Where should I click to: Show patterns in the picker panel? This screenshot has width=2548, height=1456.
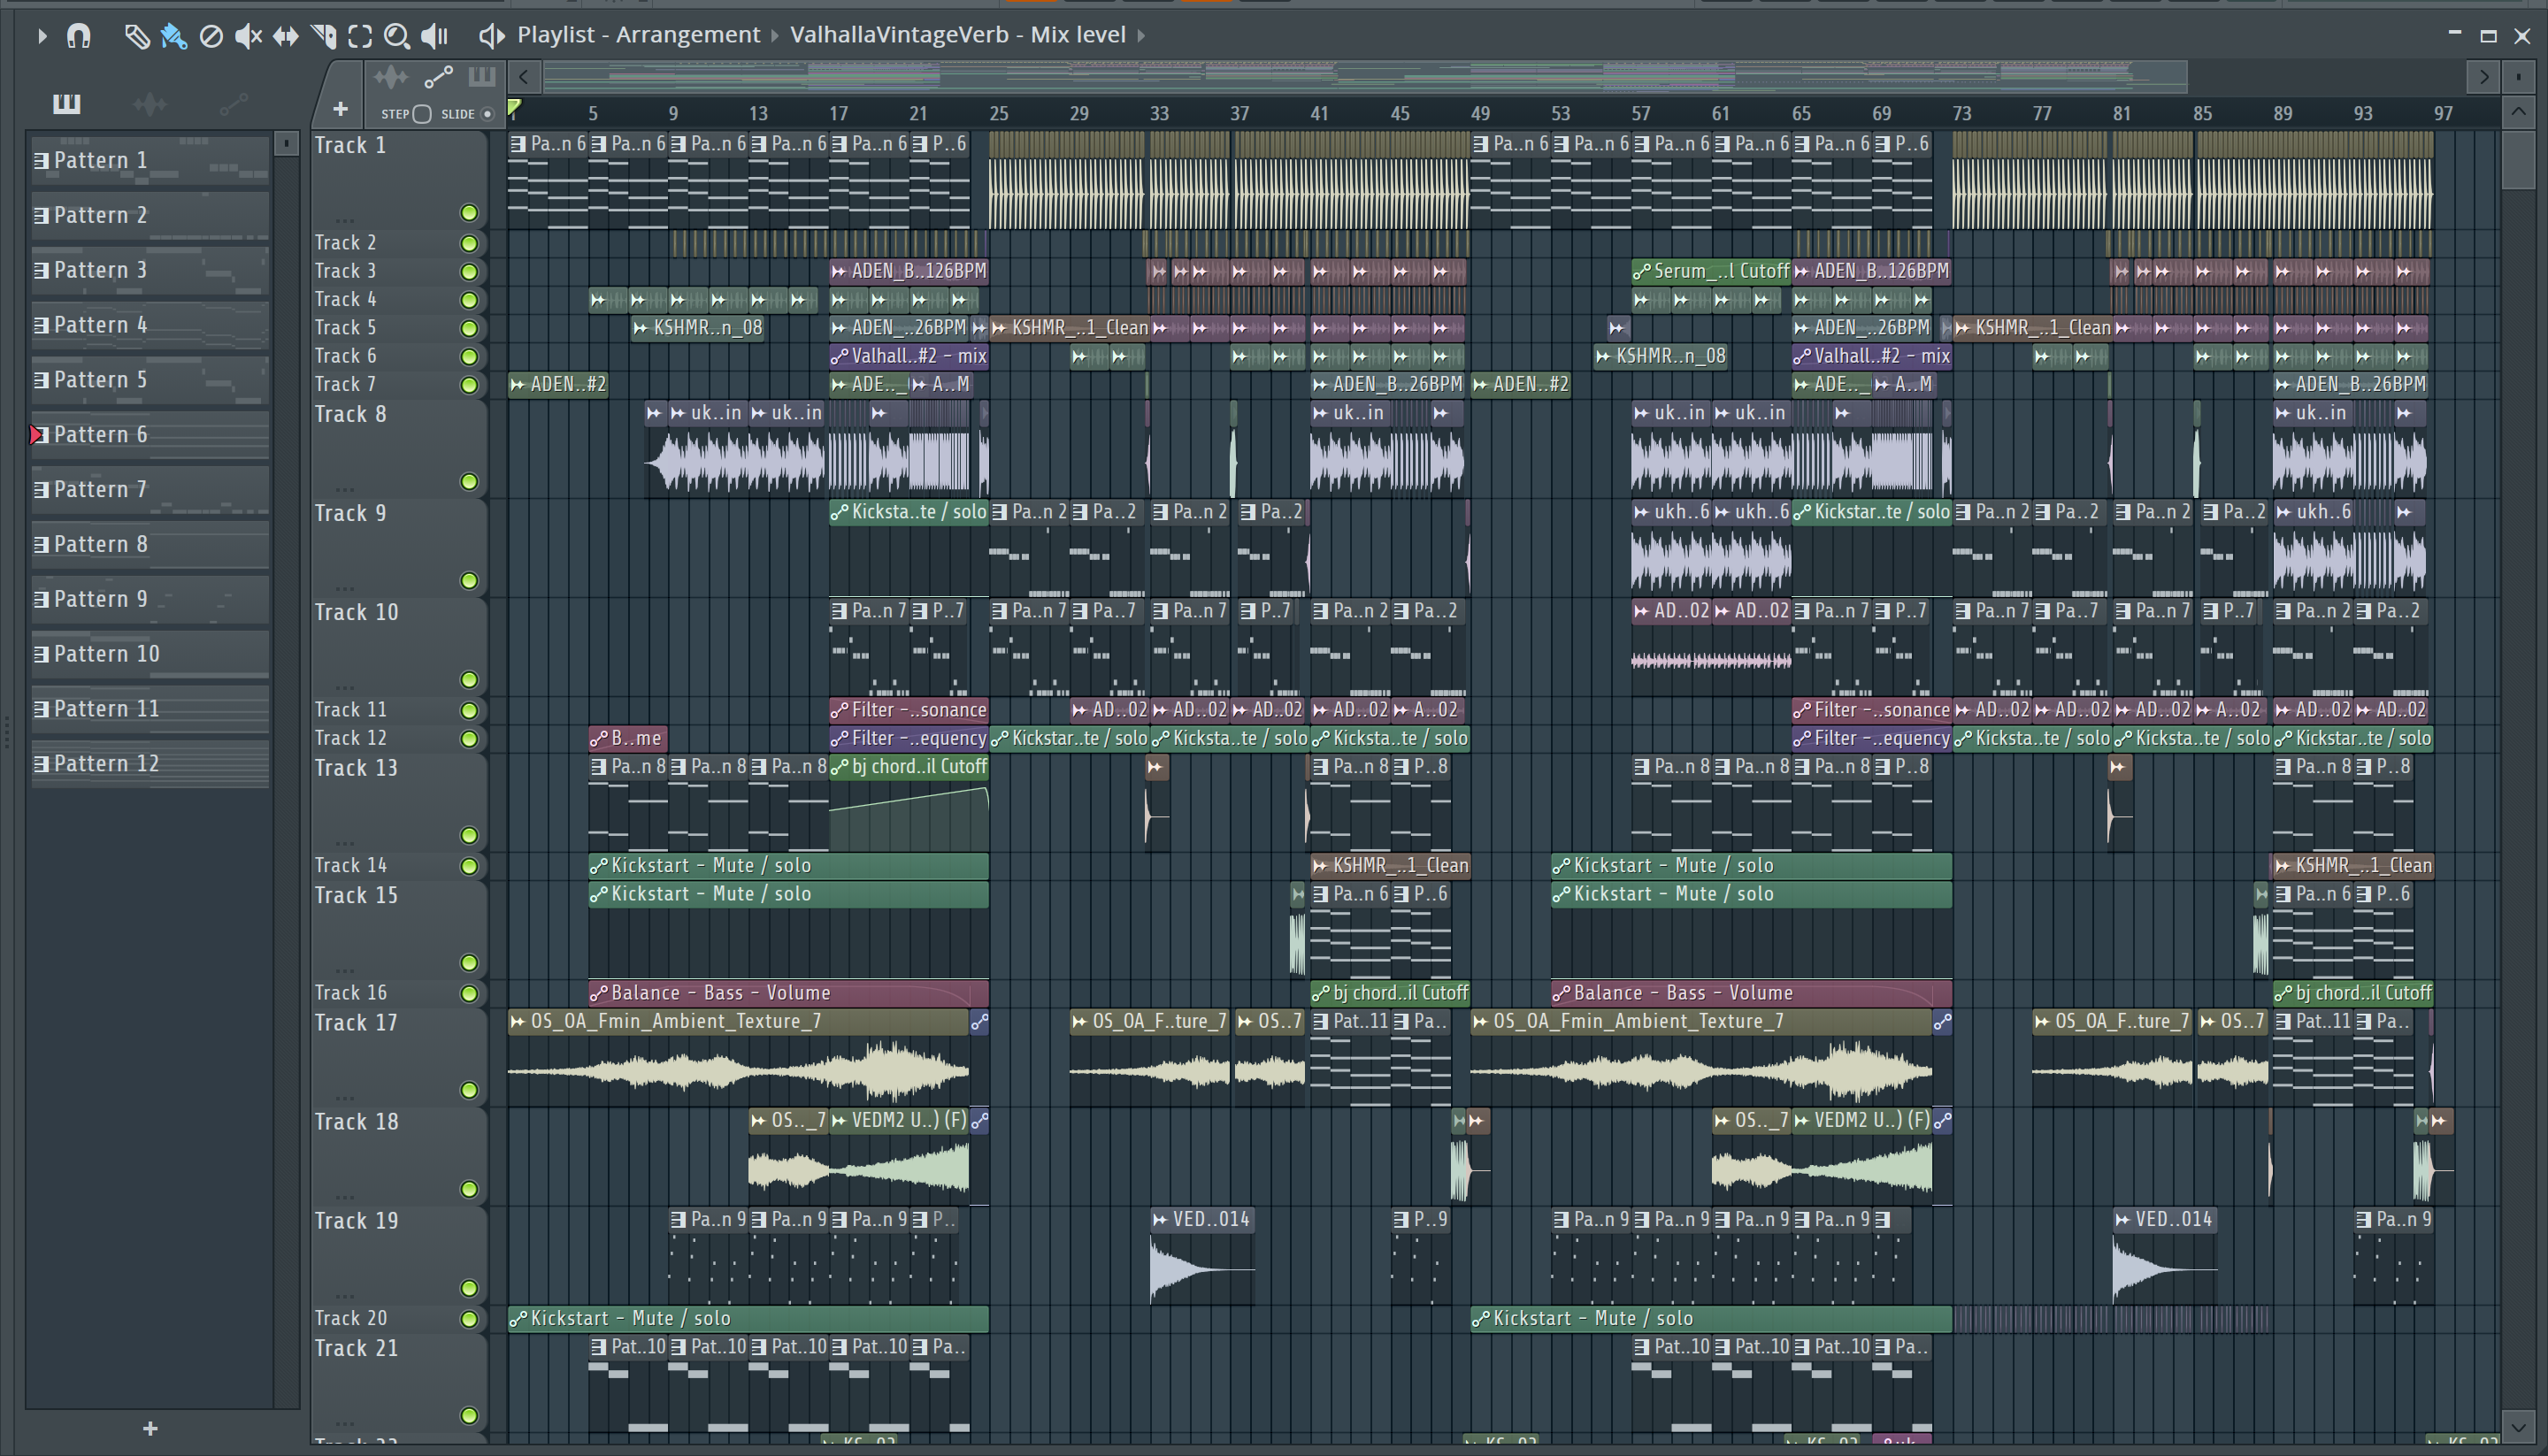point(67,103)
